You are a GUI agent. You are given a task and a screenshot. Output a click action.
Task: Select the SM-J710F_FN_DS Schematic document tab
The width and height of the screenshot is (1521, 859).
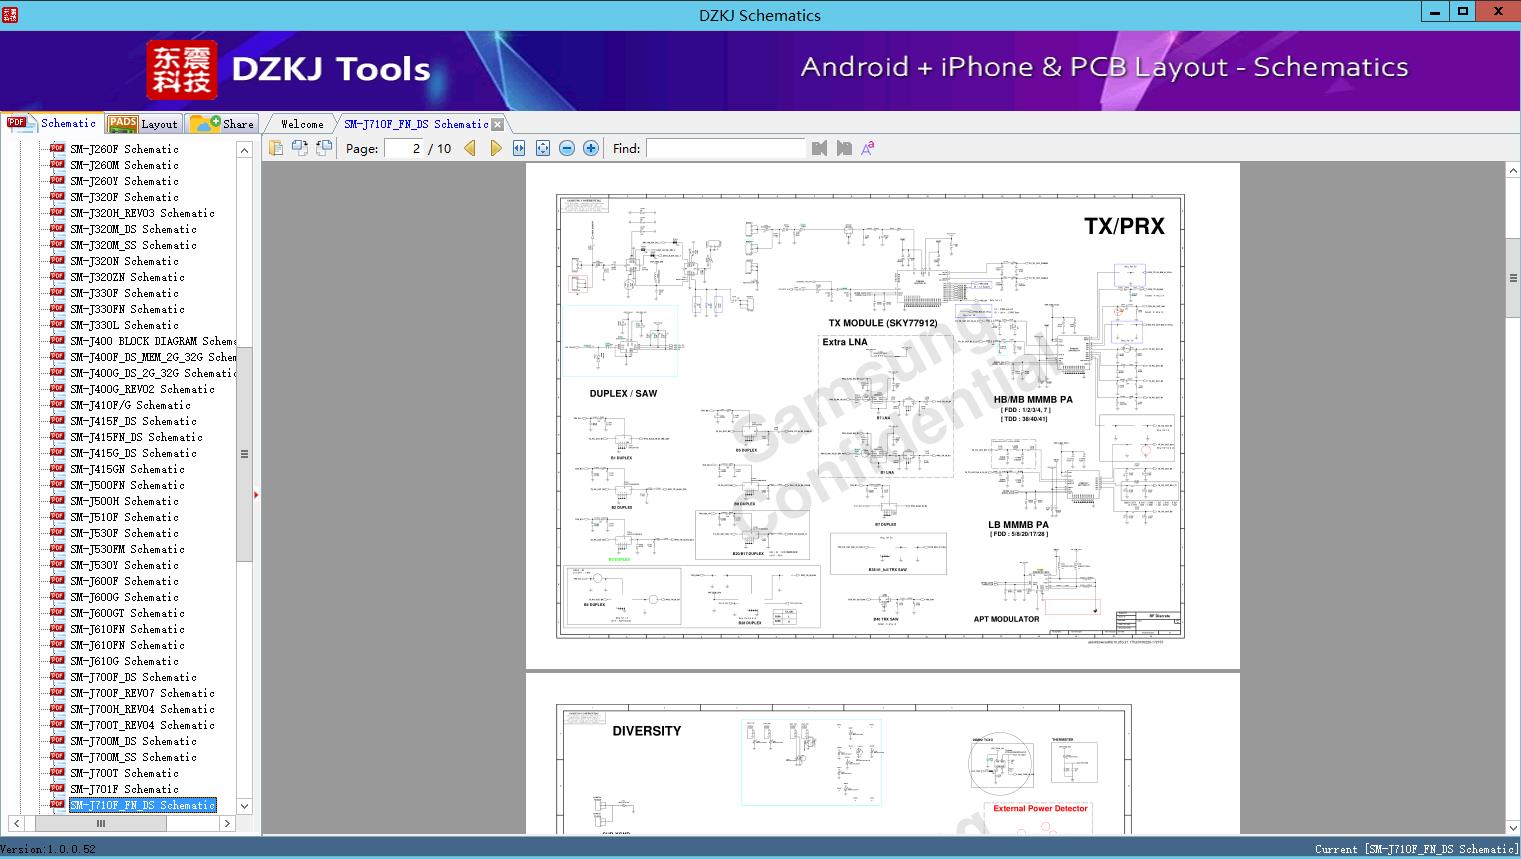[x=416, y=124]
